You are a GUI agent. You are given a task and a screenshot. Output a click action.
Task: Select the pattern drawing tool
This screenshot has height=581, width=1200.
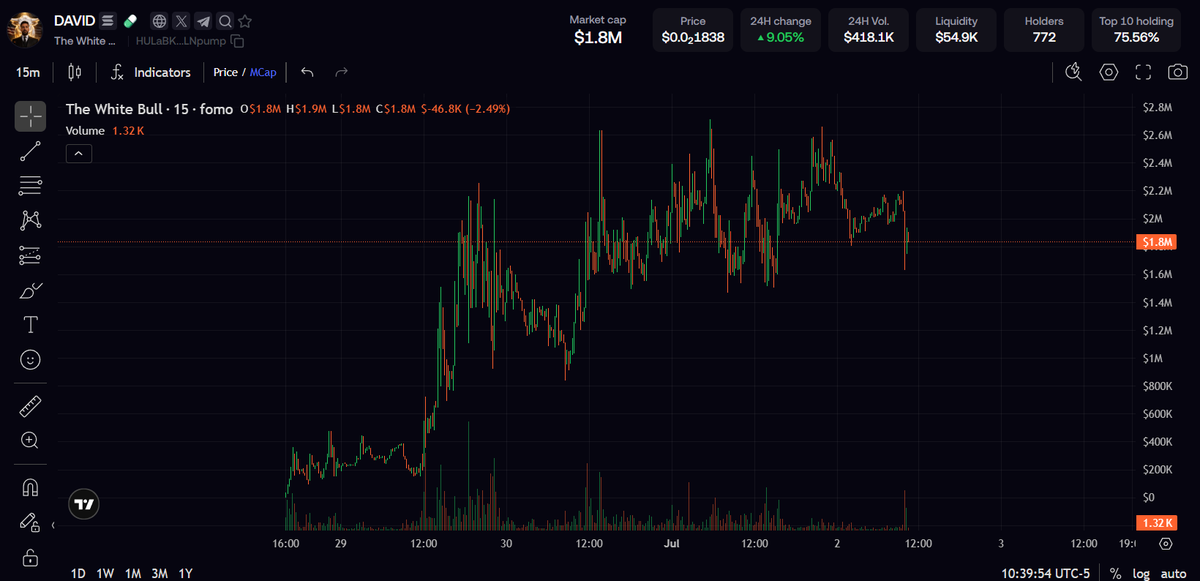[30, 220]
